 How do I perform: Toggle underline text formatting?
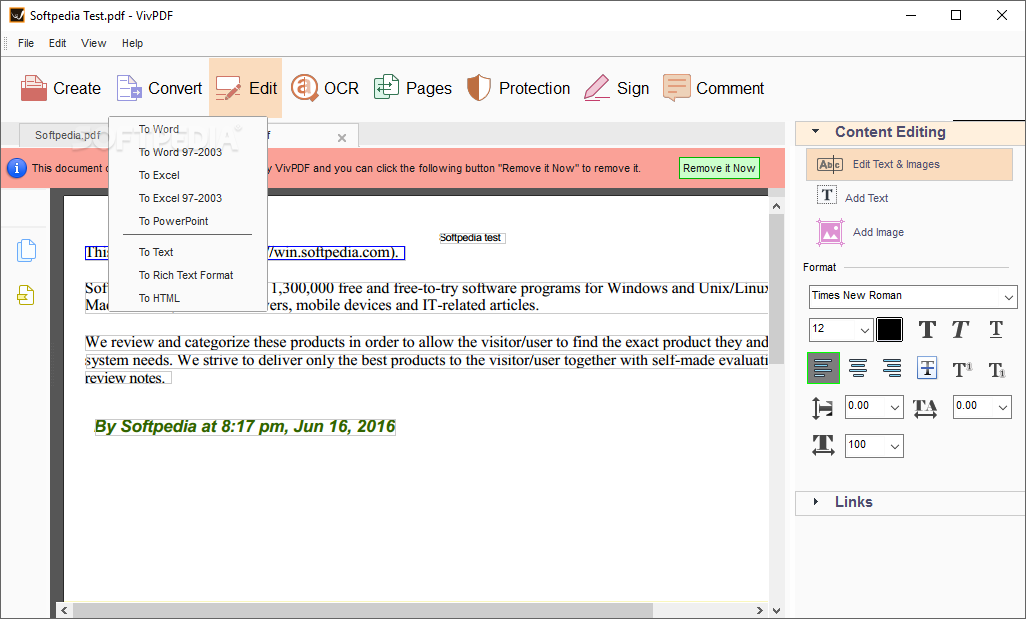point(996,329)
